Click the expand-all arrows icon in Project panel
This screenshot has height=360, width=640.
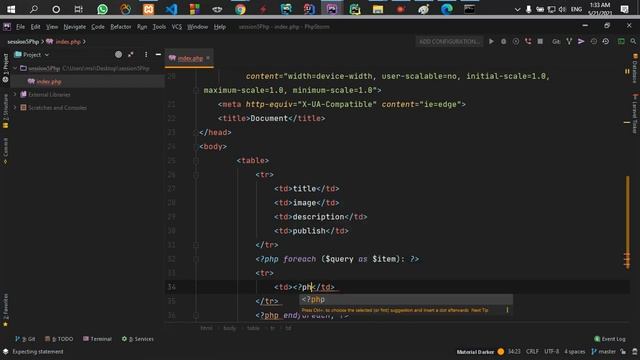(131, 54)
